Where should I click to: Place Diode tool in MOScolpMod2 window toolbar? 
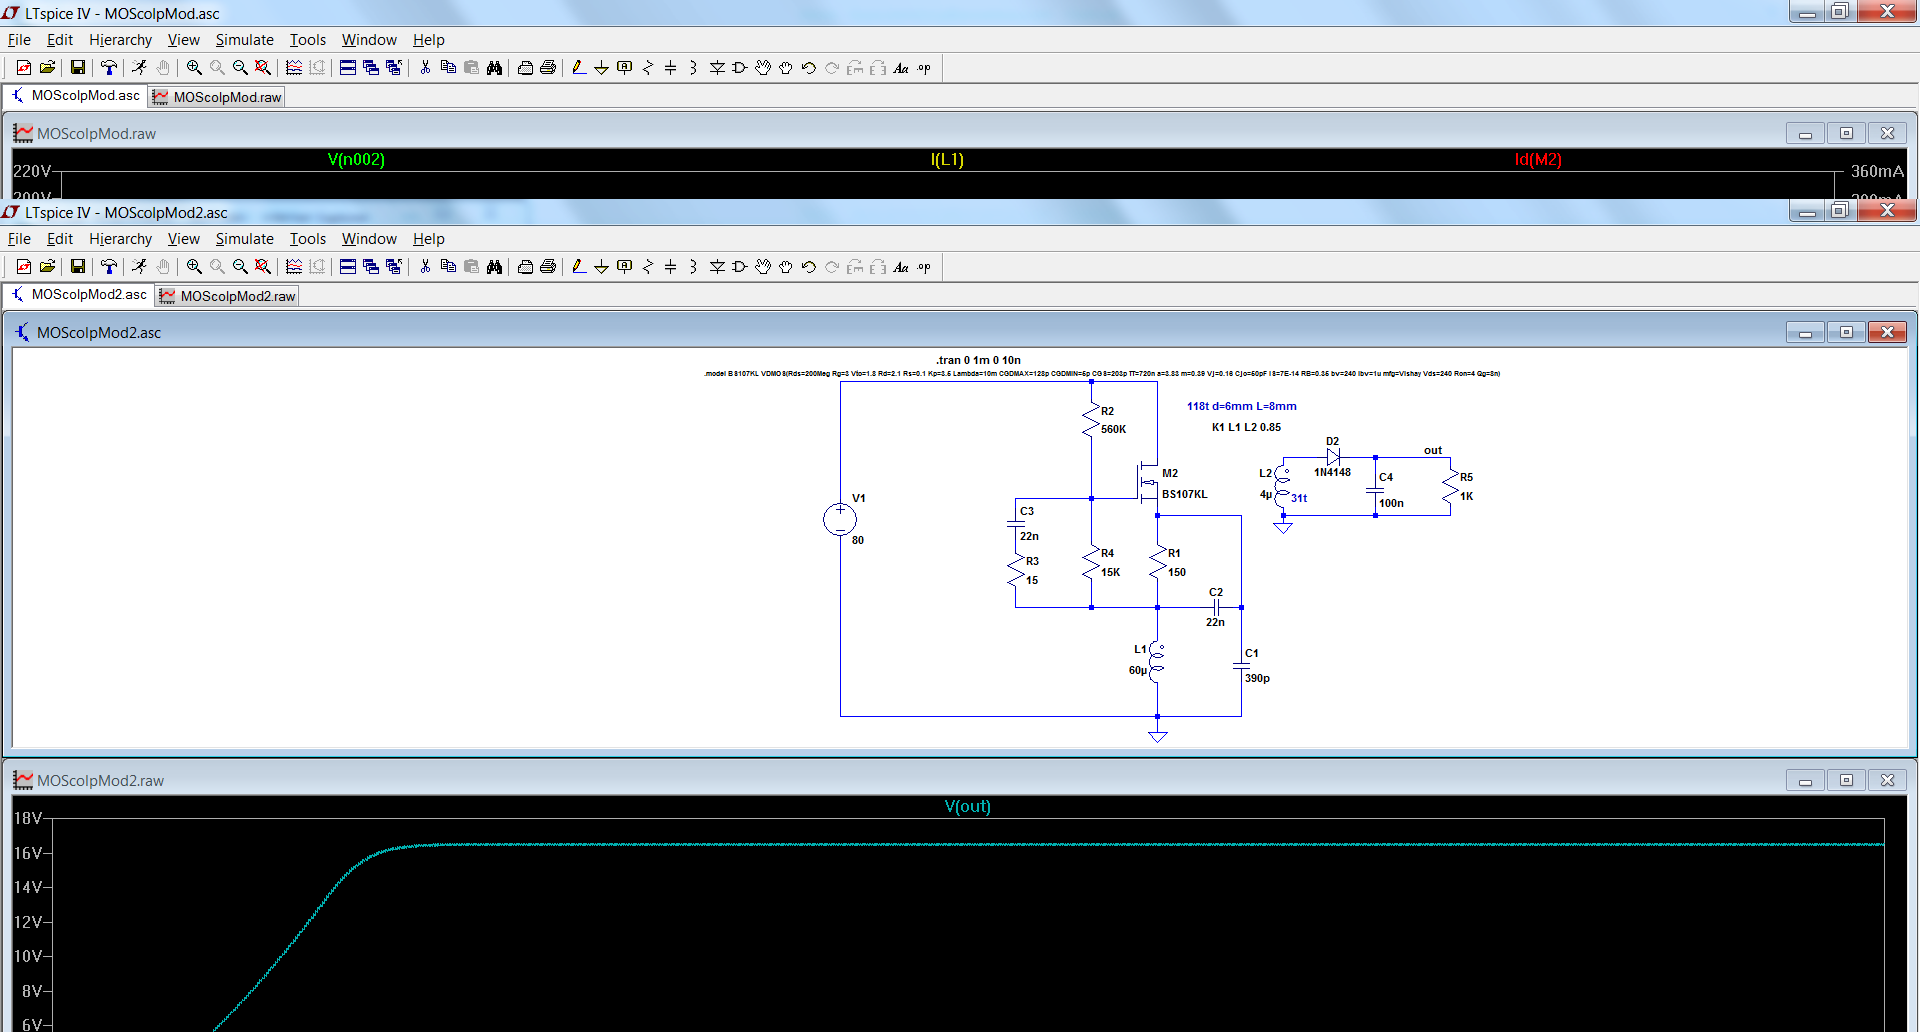tap(717, 267)
